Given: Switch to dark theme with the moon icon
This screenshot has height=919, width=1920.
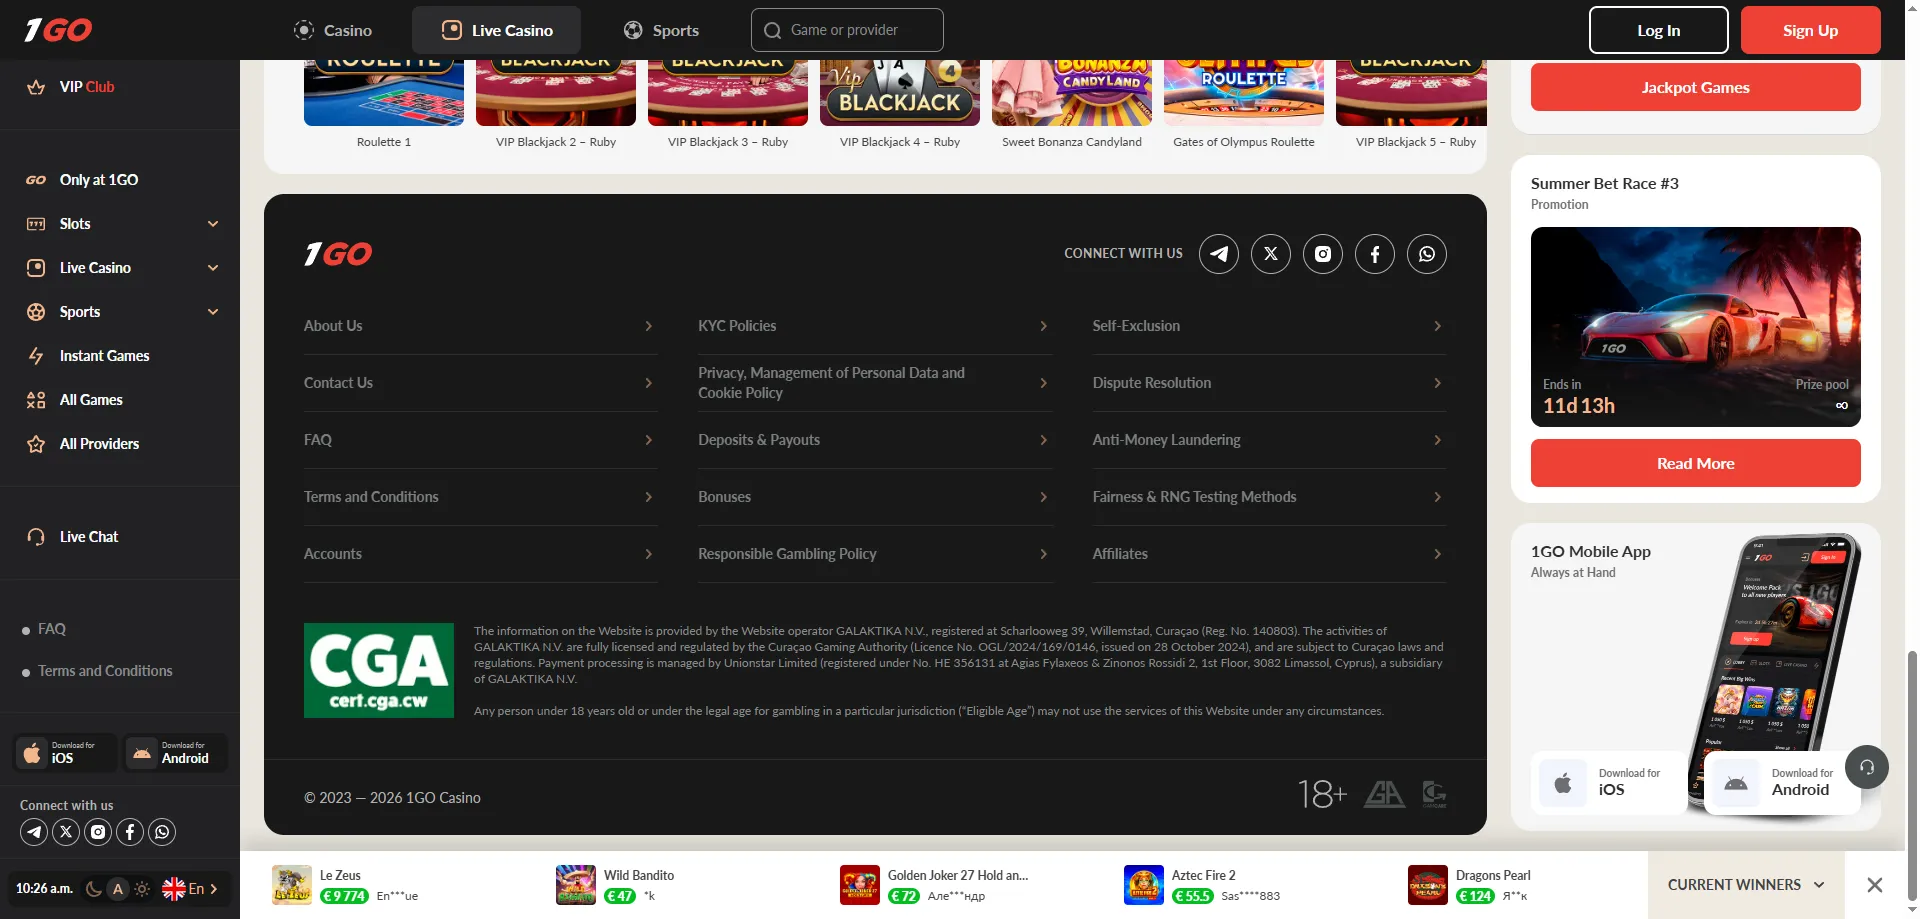Looking at the screenshot, I should (x=94, y=889).
